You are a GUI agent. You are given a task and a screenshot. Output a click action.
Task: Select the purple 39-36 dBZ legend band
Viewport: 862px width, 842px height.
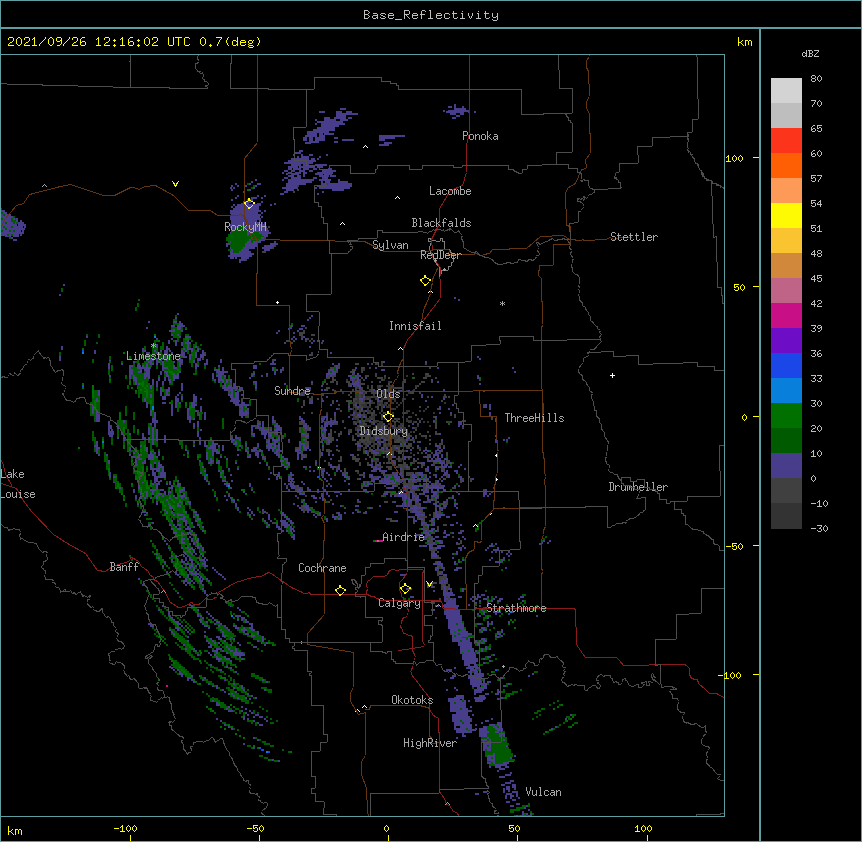(x=786, y=341)
